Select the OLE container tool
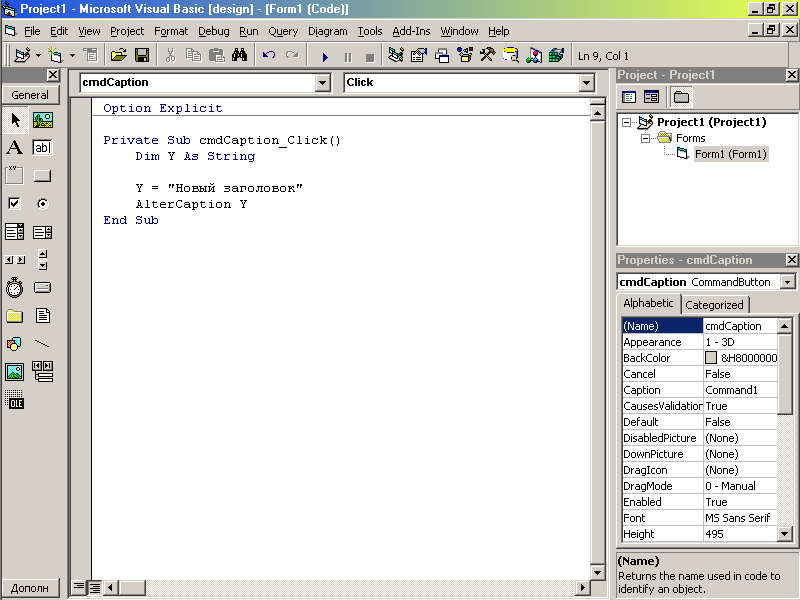Viewport: 800px width, 600px height. click(x=15, y=400)
